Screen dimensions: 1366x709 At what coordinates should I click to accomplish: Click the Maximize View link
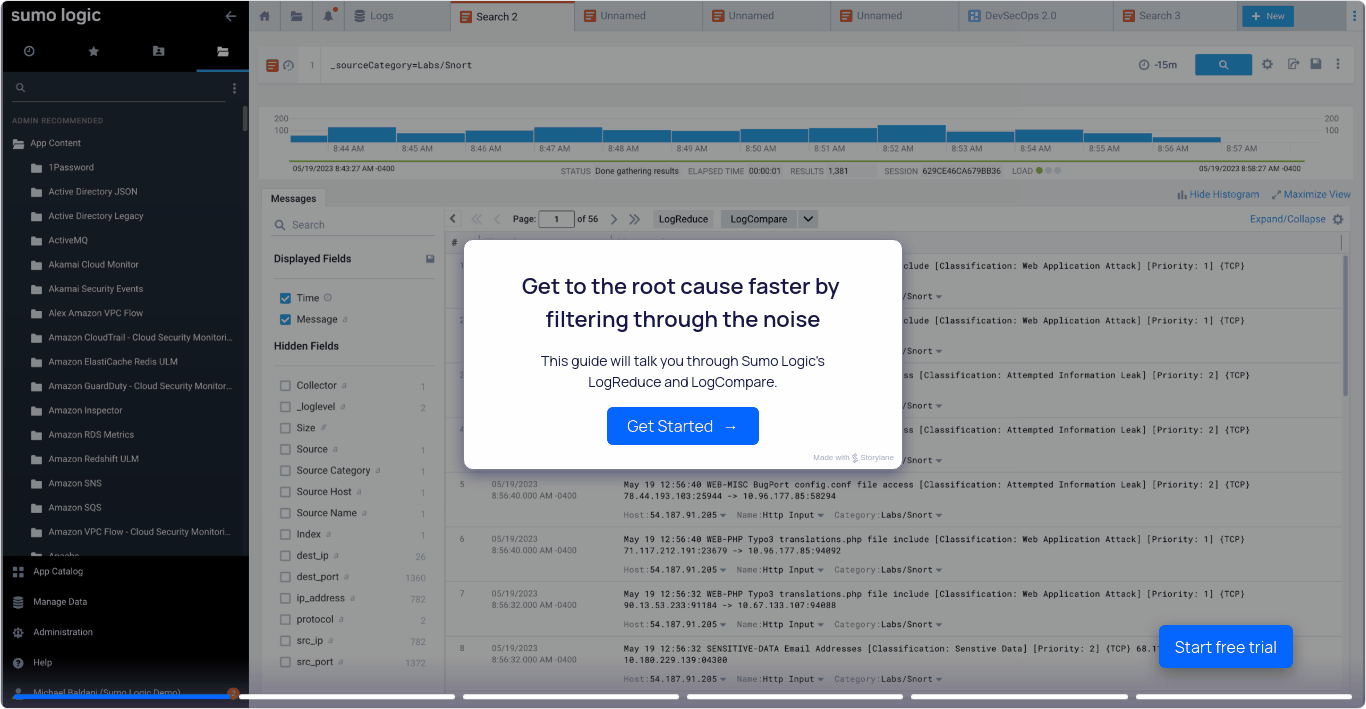[1311, 195]
